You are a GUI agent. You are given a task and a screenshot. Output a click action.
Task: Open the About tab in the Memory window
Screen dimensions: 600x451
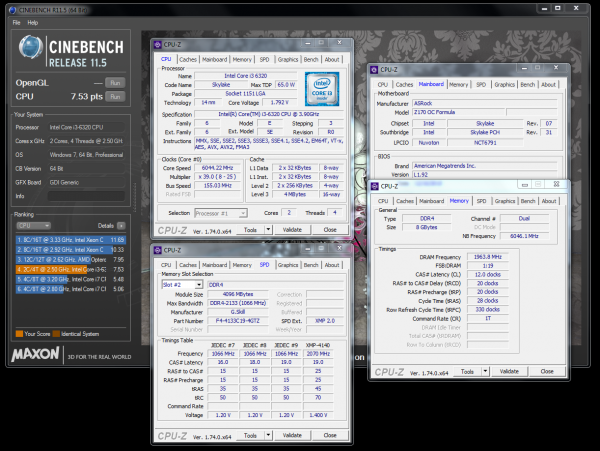pos(549,201)
